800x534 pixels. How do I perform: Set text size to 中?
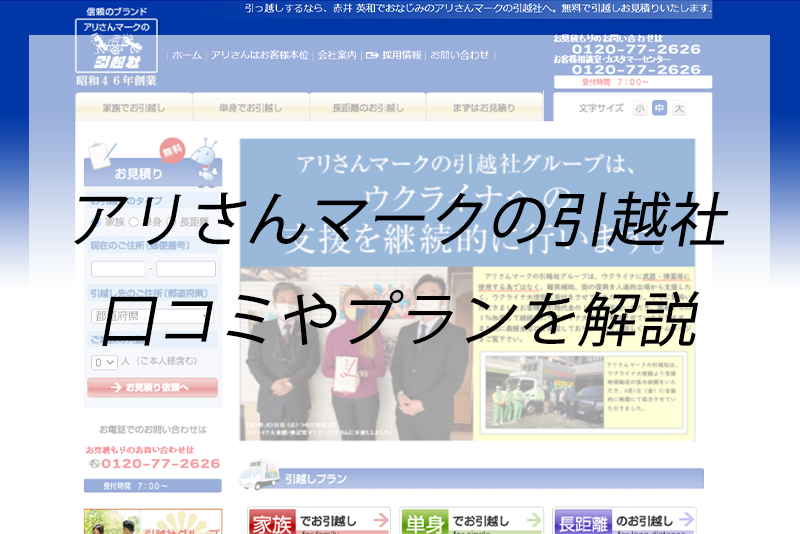click(659, 108)
